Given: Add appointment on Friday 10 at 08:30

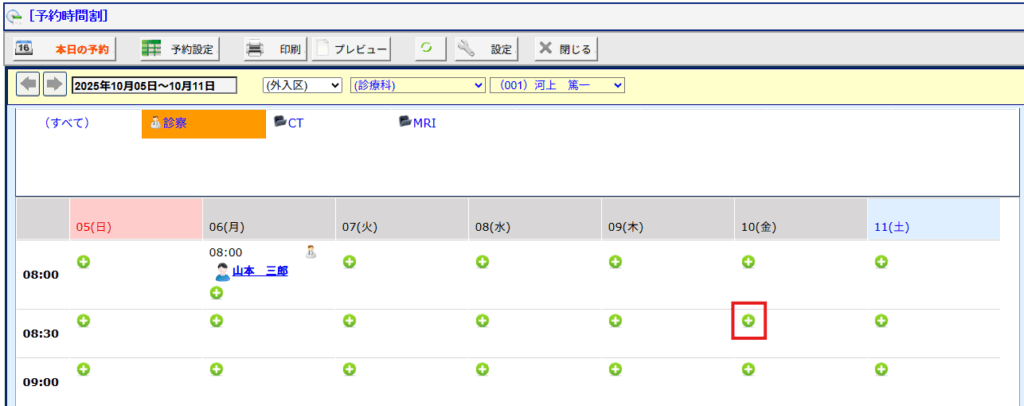Looking at the screenshot, I should coord(748,321).
